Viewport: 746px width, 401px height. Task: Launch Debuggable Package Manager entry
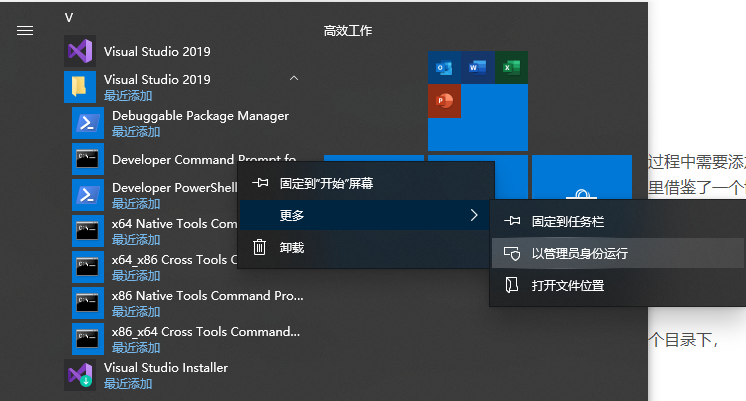point(200,116)
